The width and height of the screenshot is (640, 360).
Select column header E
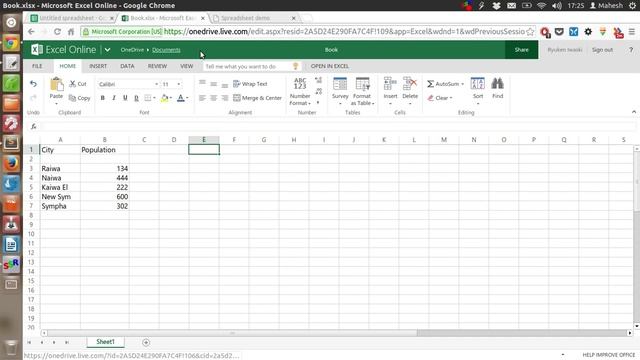coord(204,140)
